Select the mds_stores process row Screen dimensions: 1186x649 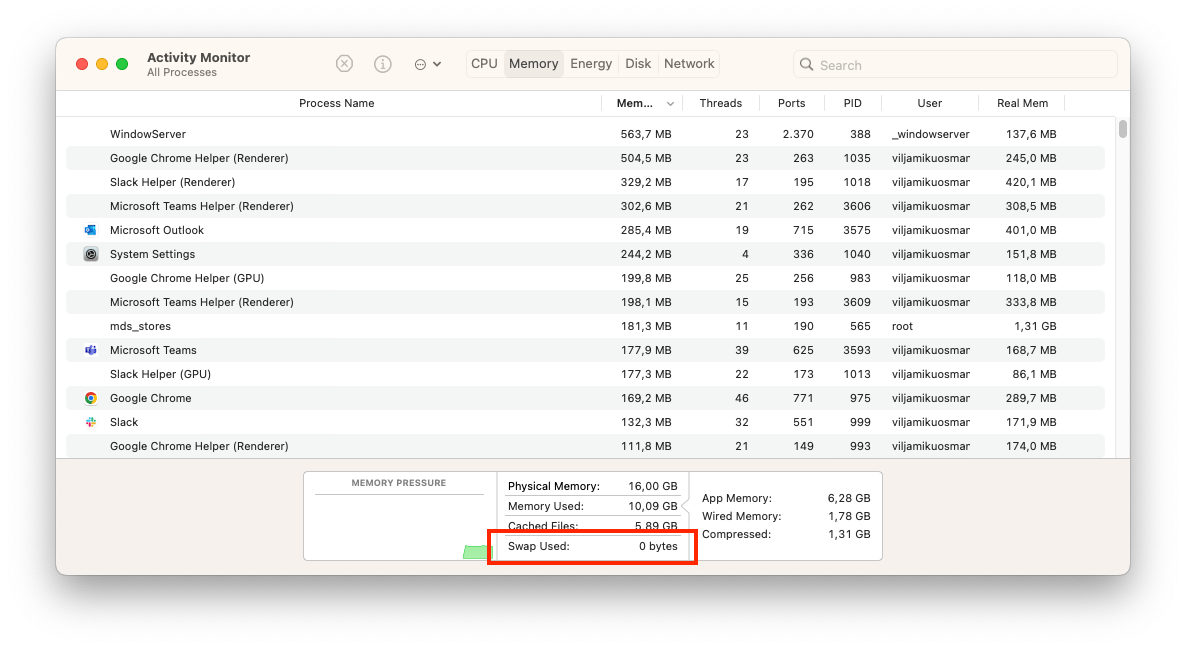point(585,326)
